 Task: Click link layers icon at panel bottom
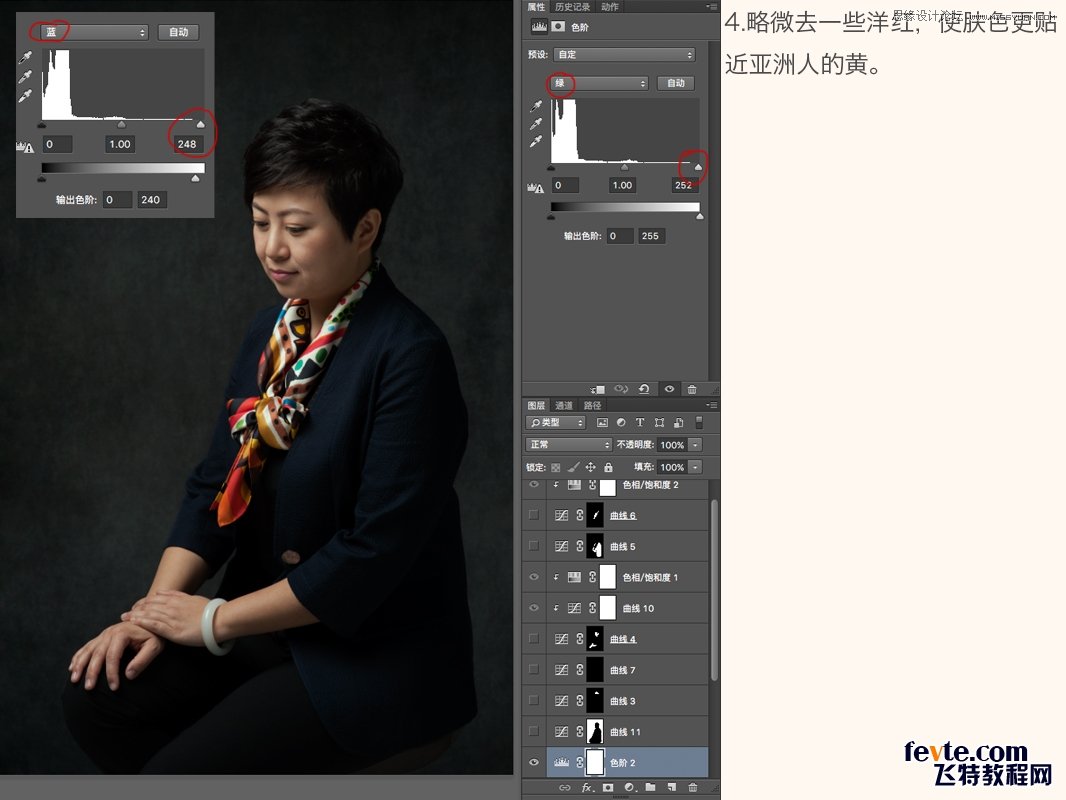click(564, 788)
